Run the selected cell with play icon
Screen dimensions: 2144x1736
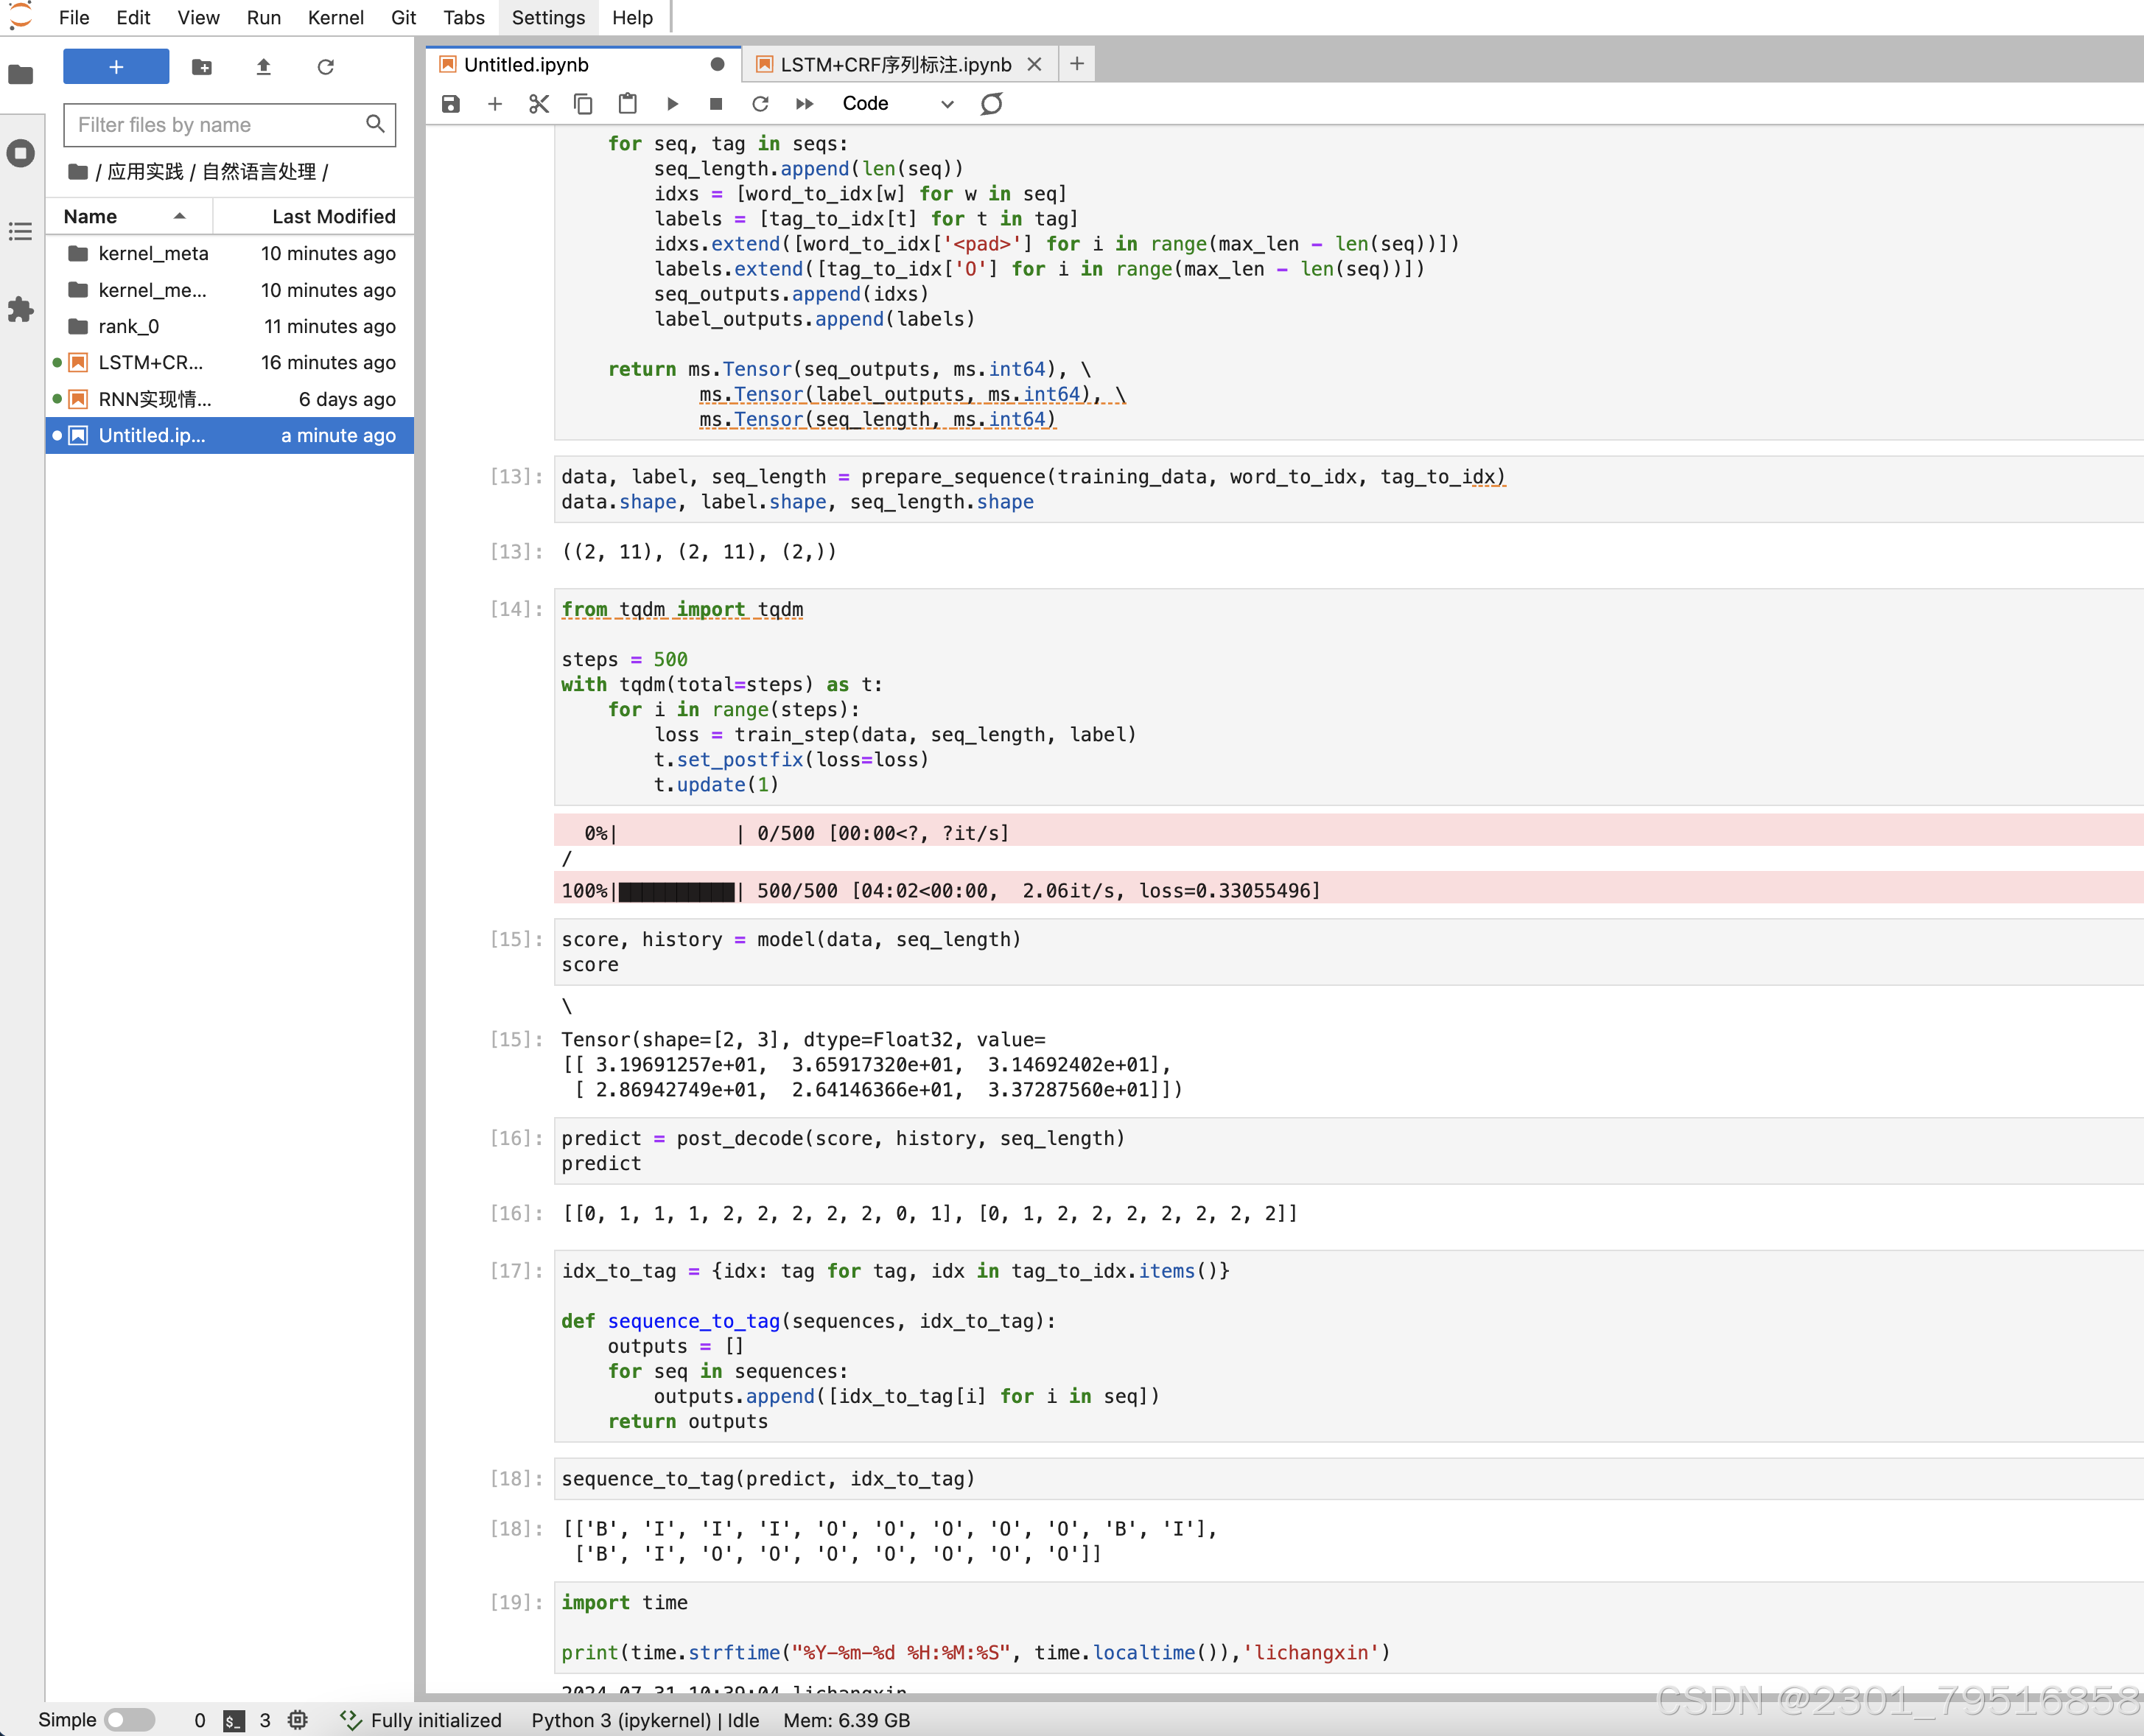pos(672,104)
